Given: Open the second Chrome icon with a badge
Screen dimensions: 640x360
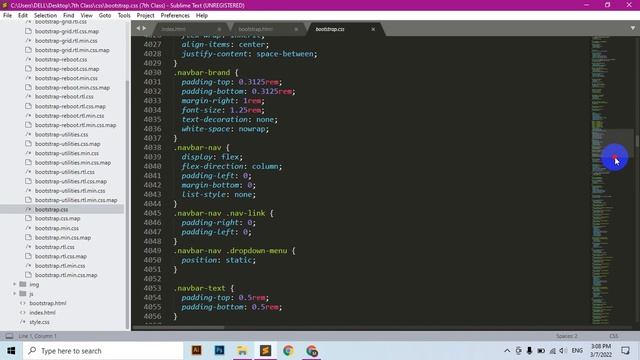Looking at the screenshot, I should tap(311, 350).
